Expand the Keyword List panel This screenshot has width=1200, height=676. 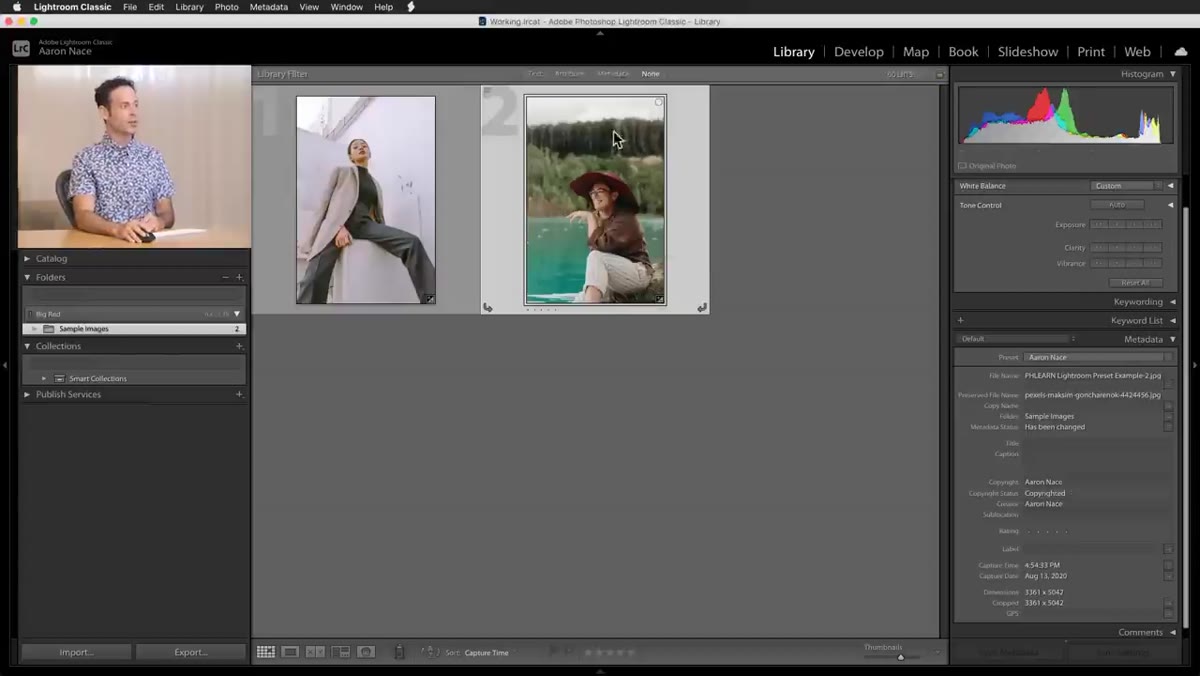[x=1171, y=321]
